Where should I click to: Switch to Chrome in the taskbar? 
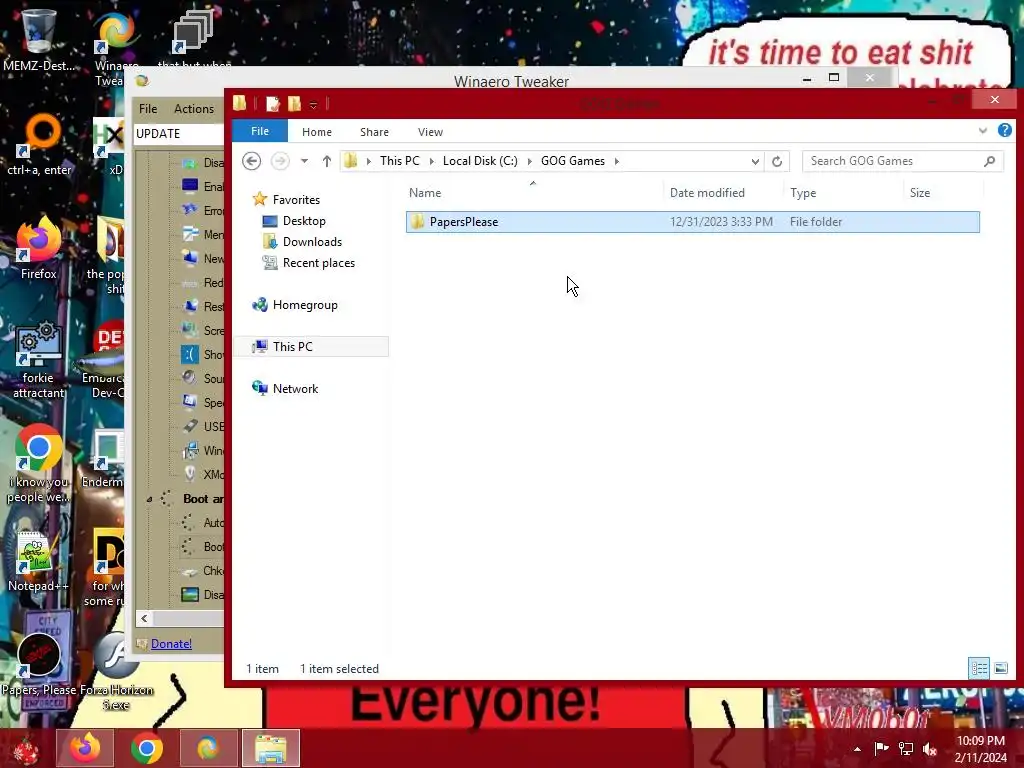point(146,748)
